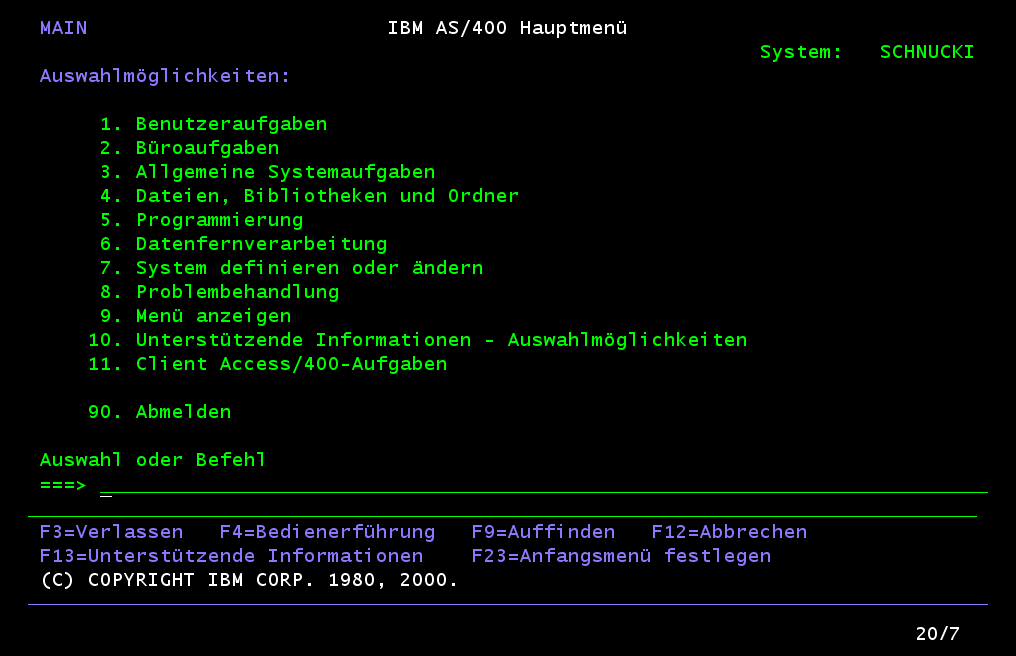Click the MAIN menu identifier text
The height and width of the screenshot is (656, 1016).
click(x=64, y=28)
